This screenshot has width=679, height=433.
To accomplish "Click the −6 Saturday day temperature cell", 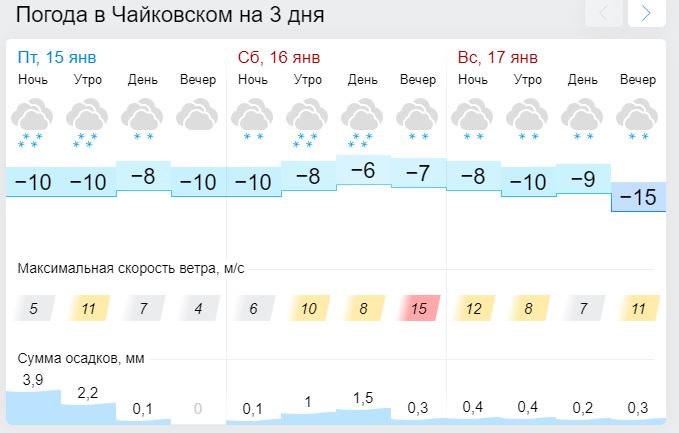I will click(x=363, y=170).
